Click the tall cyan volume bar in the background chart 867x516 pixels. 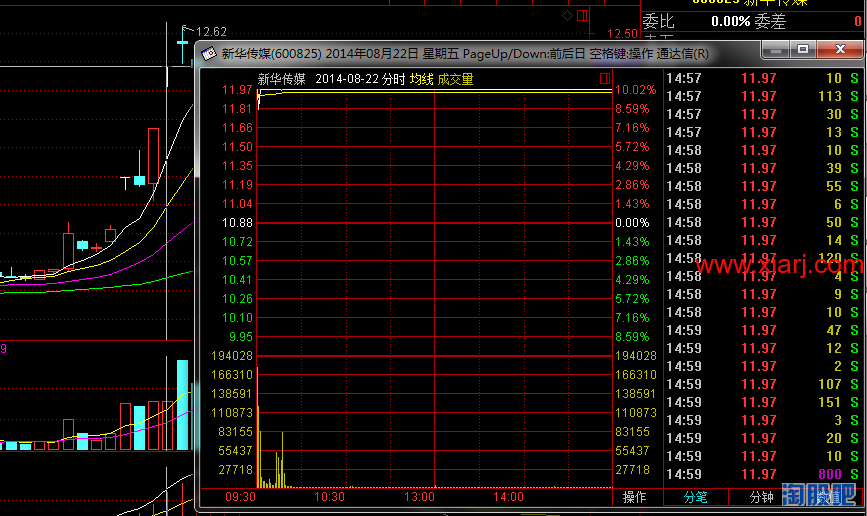tap(182, 405)
